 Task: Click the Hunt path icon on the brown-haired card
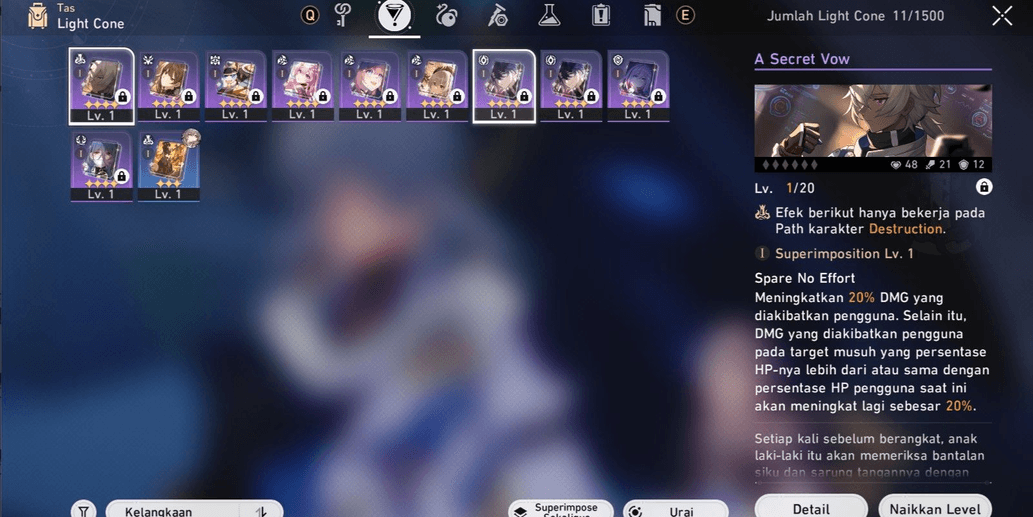(x=148, y=60)
